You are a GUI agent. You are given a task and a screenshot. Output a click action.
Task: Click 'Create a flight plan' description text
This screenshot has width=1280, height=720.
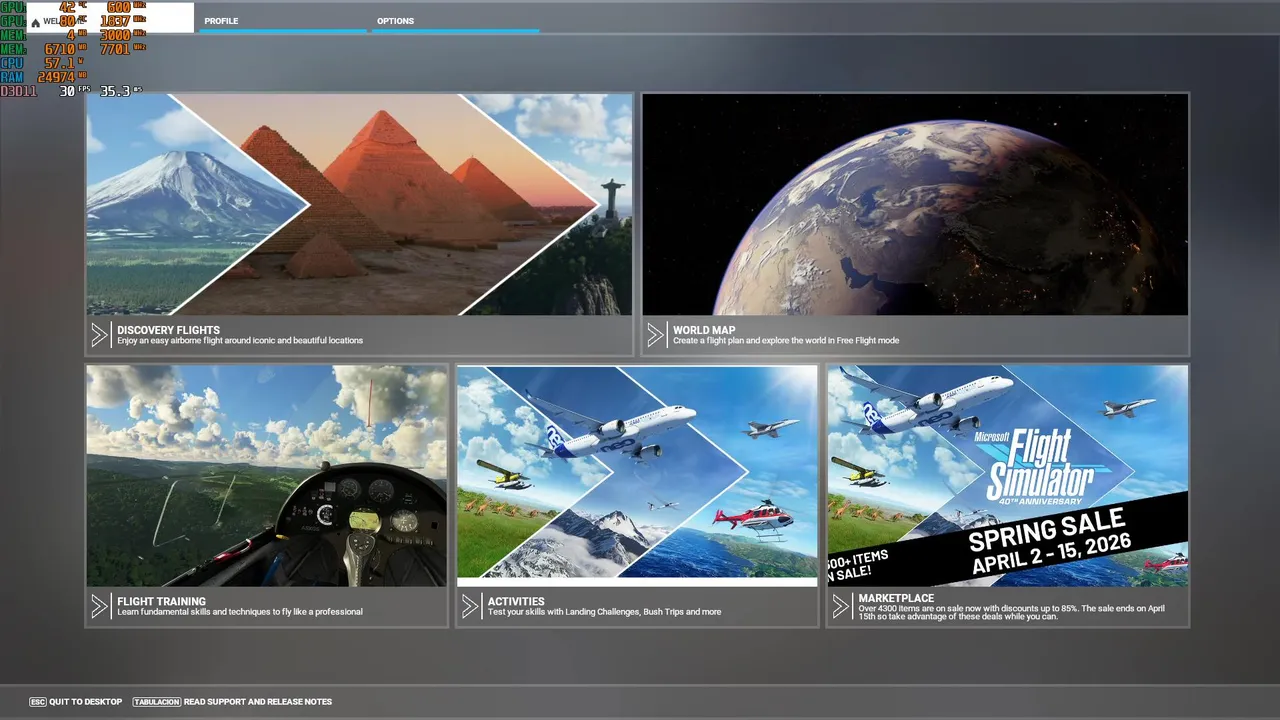[x=786, y=341]
